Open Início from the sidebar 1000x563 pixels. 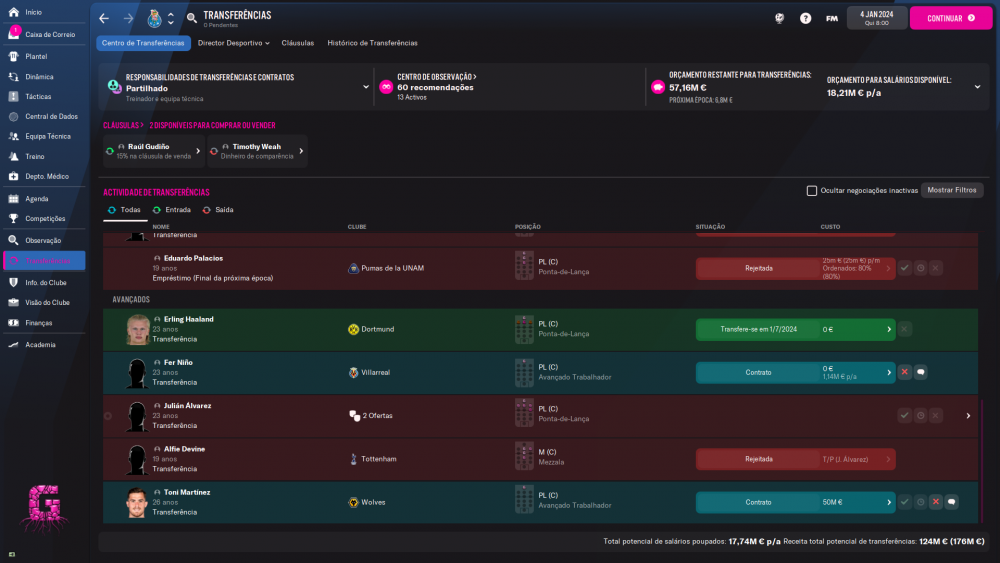[x=33, y=12]
